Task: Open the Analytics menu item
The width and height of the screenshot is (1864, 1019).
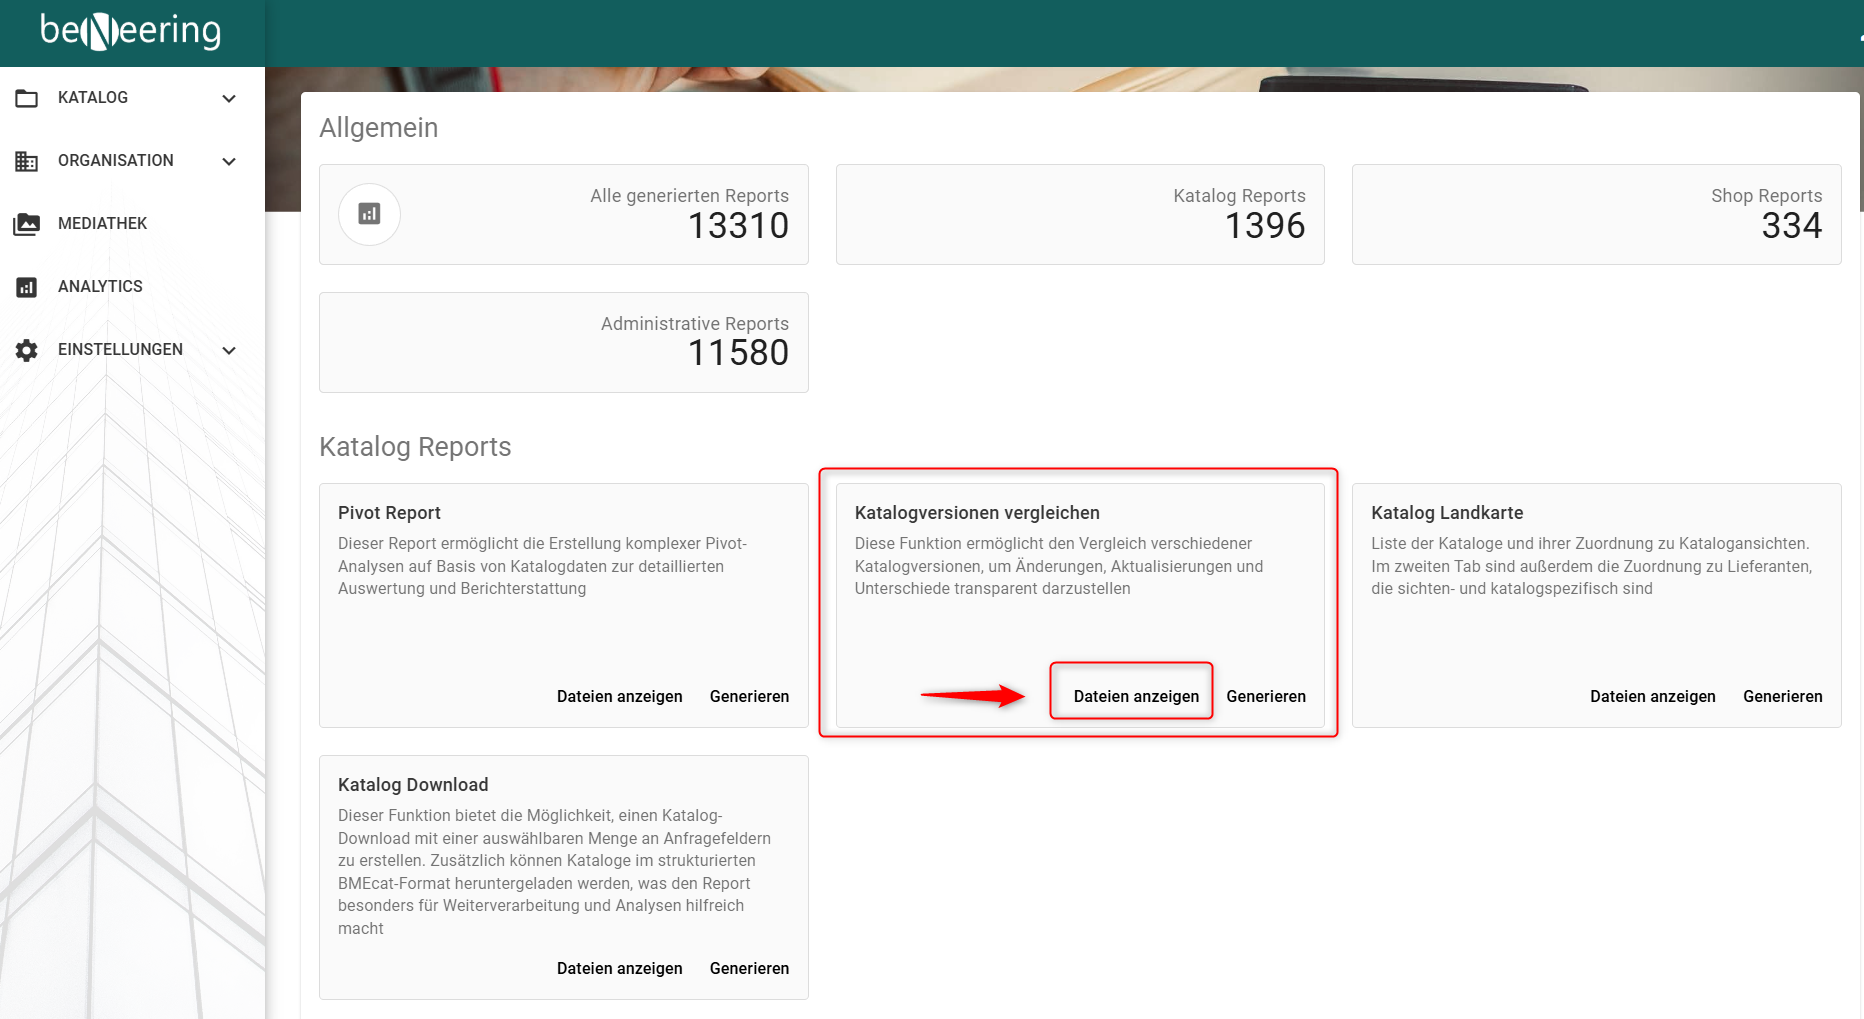Action: [x=132, y=287]
